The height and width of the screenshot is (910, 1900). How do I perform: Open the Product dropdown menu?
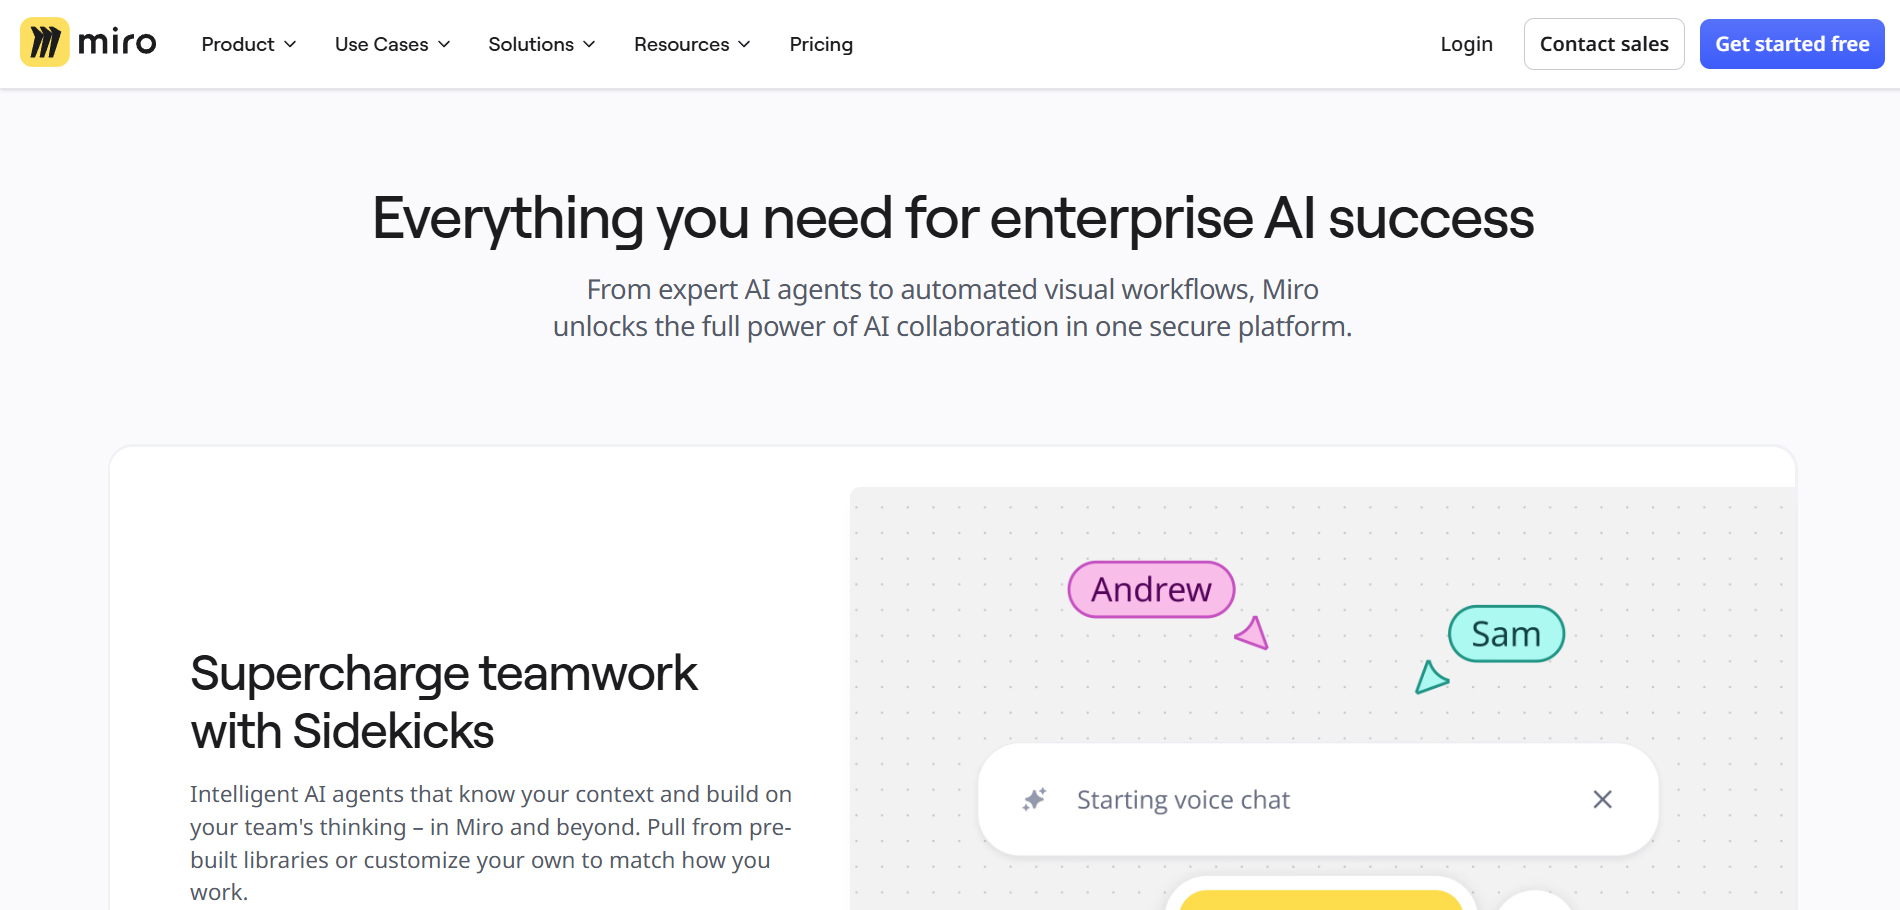pyautogui.click(x=249, y=44)
